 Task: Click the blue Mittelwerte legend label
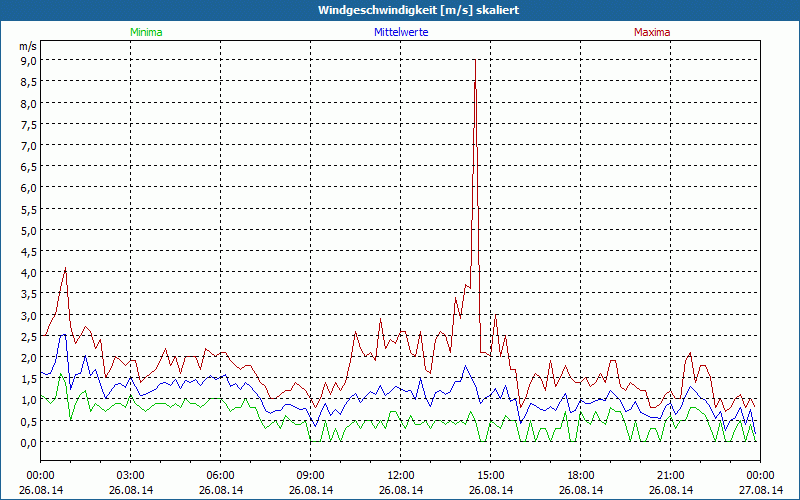(401, 32)
